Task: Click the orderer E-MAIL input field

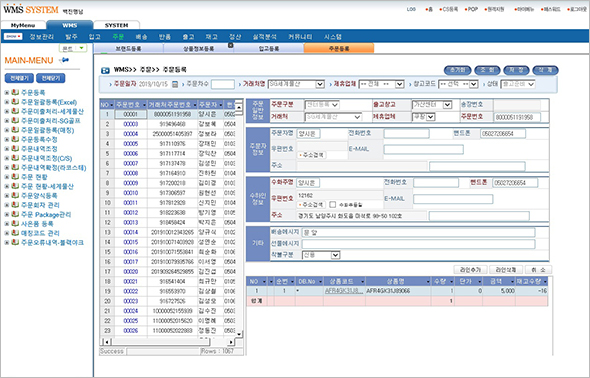Action: click(x=423, y=149)
